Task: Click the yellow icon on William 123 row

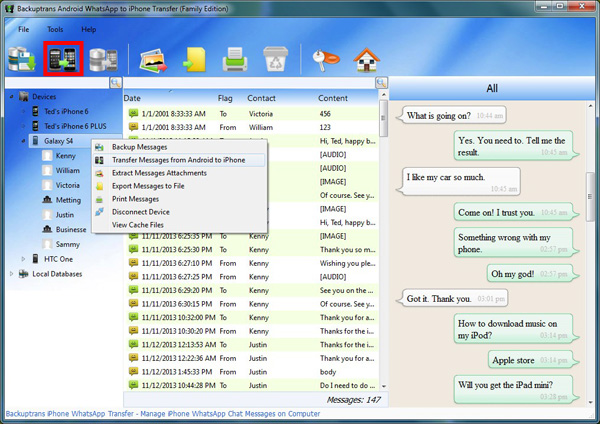Action: pyautogui.click(x=133, y=127)
